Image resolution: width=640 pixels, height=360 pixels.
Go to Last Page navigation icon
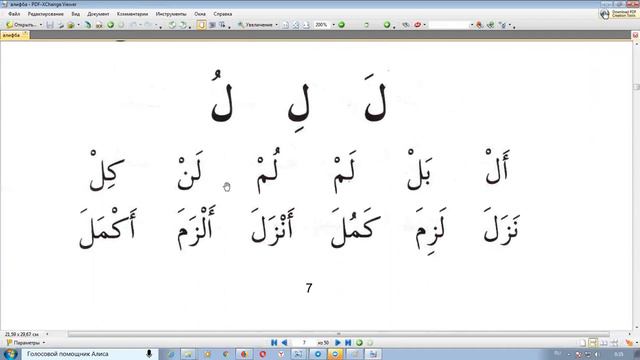pyautogui.click(x=348, y=343)
